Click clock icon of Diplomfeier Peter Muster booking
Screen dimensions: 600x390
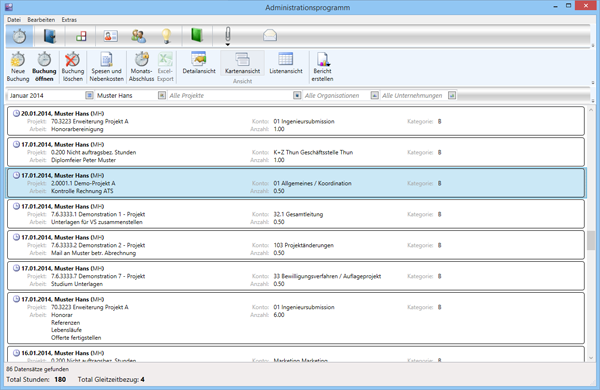(16, 144)
